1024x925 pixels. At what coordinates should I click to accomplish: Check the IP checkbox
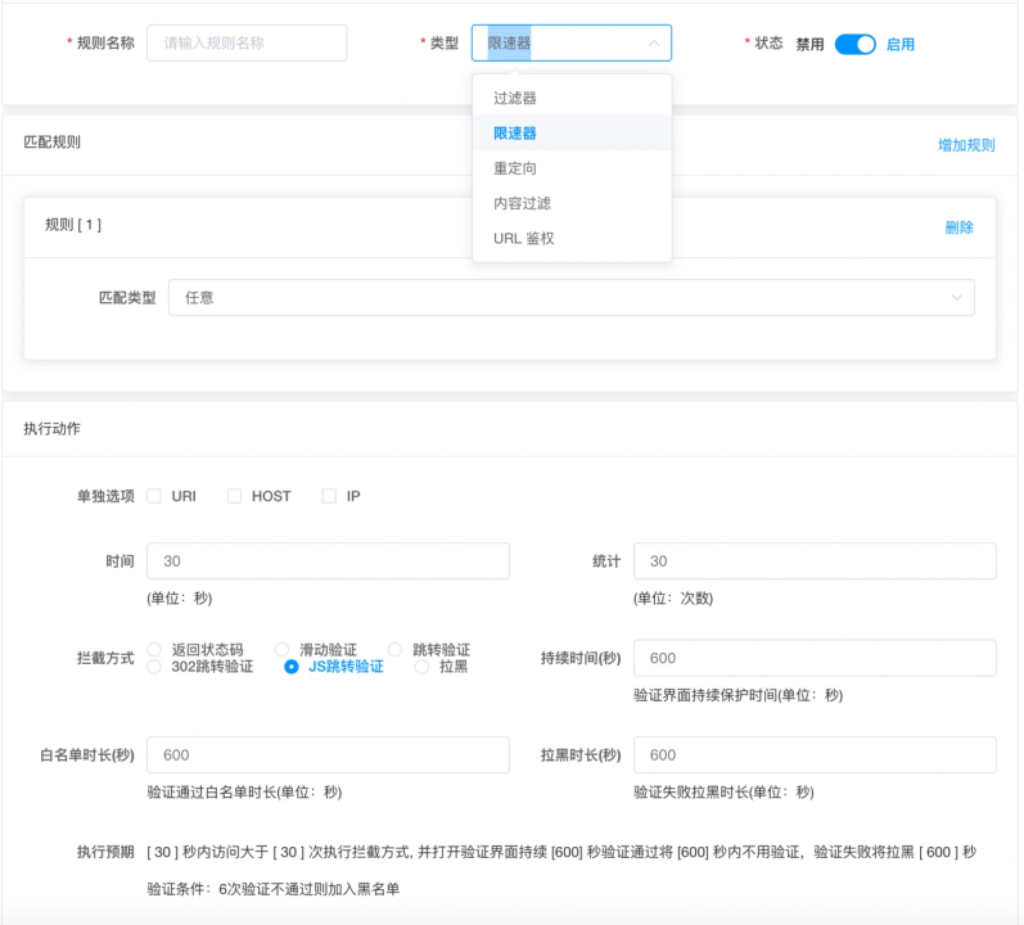[x=329, y=496]
